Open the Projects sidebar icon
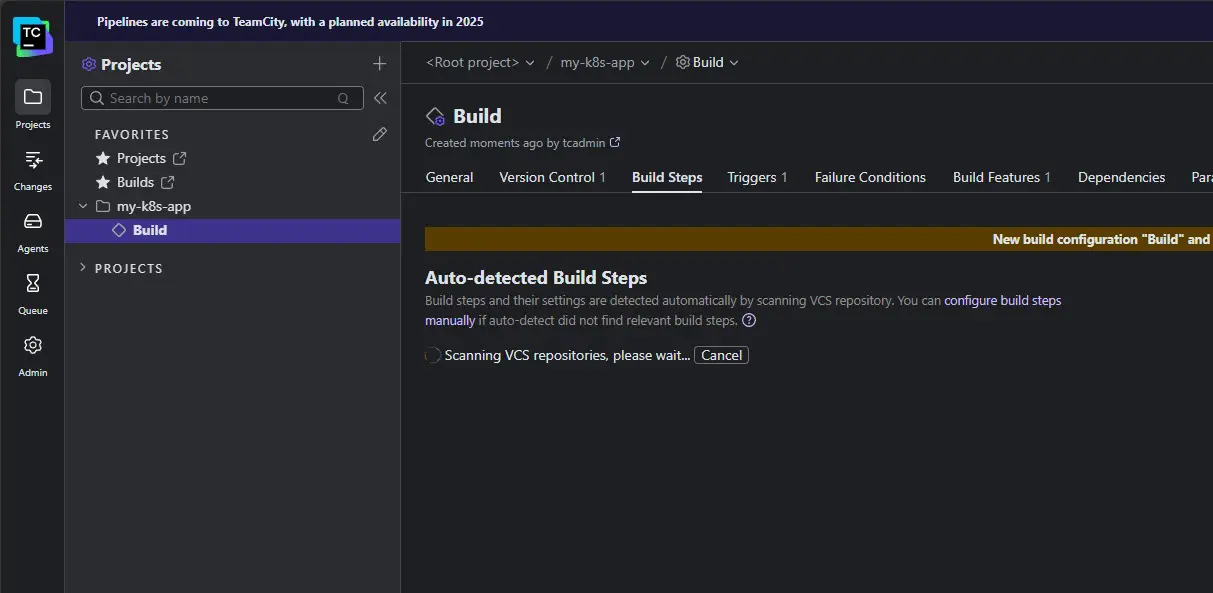The image size is (1213, 593). [x=32, y=98]
